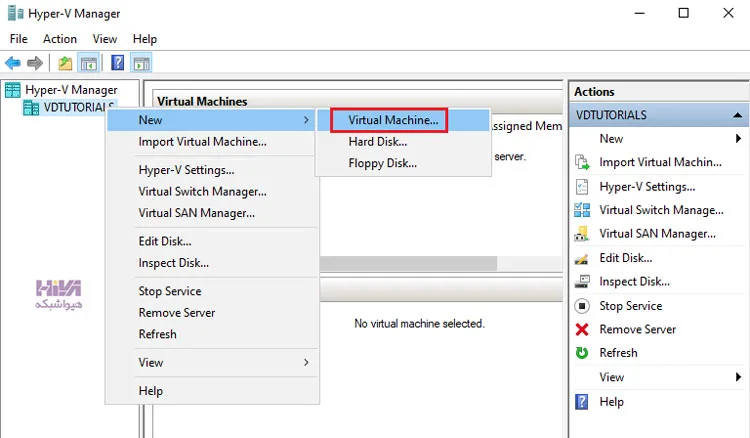Screen dimensions: 750x438
Task: Click the horizontal scrollbar in Virtual Machines list
Action: (409, 263)
